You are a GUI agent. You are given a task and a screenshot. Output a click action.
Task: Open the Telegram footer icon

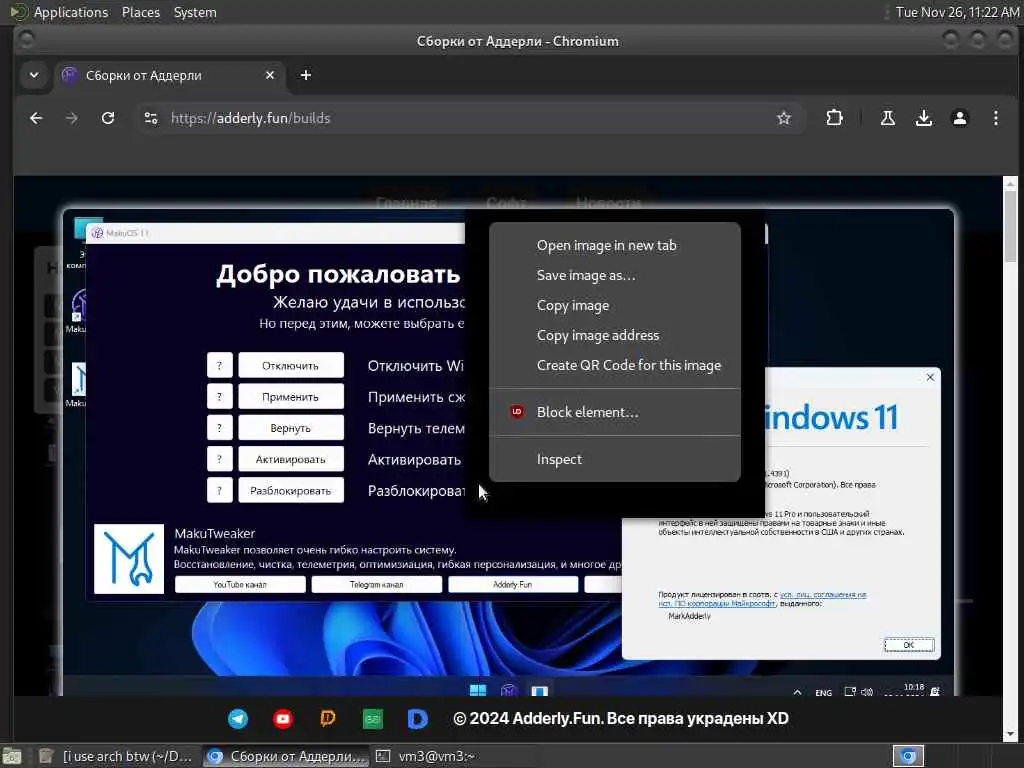tap(238, 718)
